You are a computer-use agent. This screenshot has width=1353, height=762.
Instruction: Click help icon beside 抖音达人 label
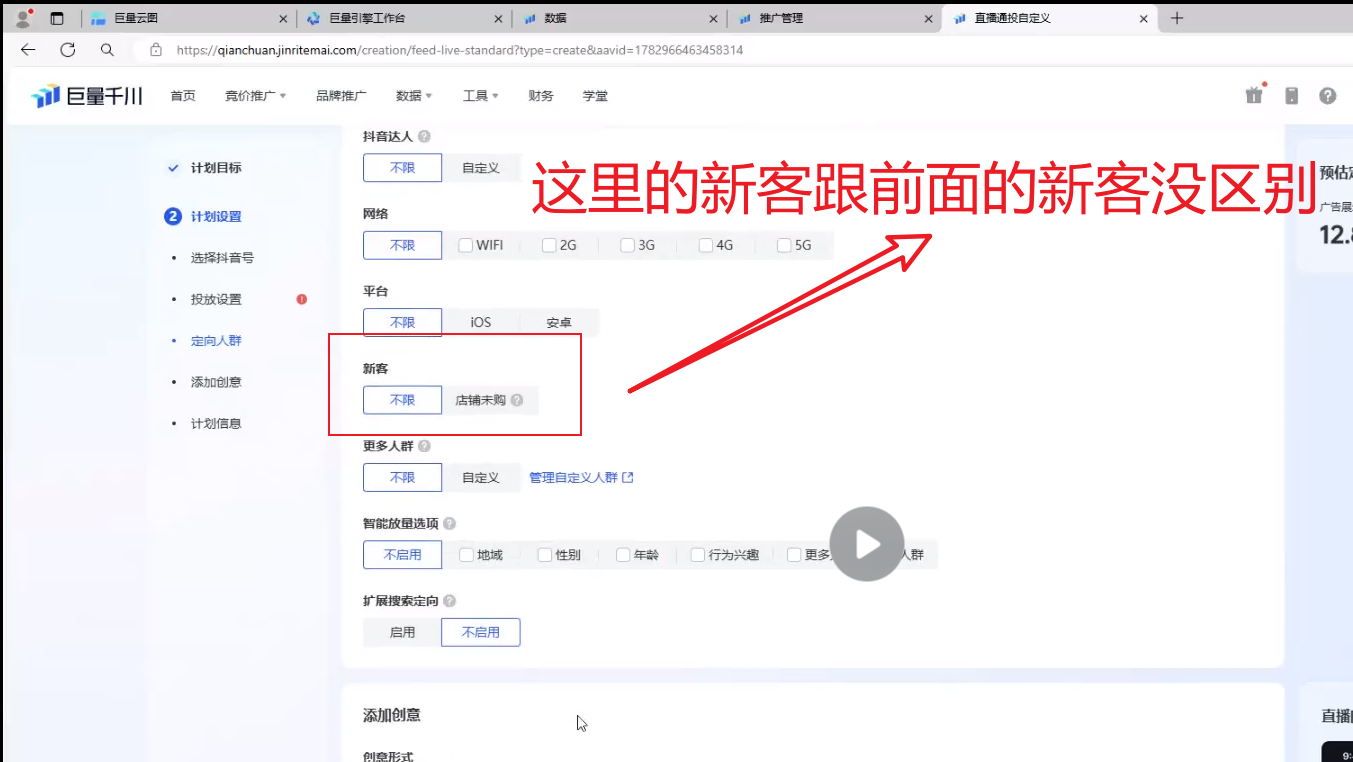point(424,137)
